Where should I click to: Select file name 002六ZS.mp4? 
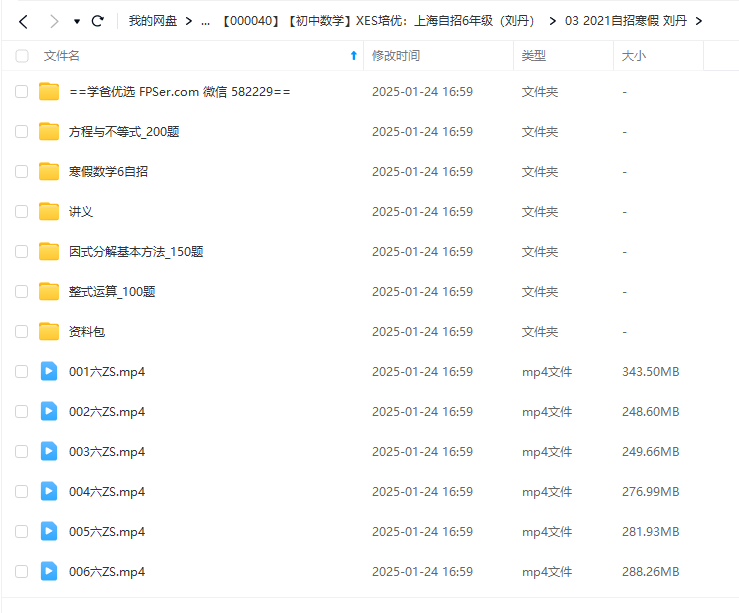tap(107, 412)
